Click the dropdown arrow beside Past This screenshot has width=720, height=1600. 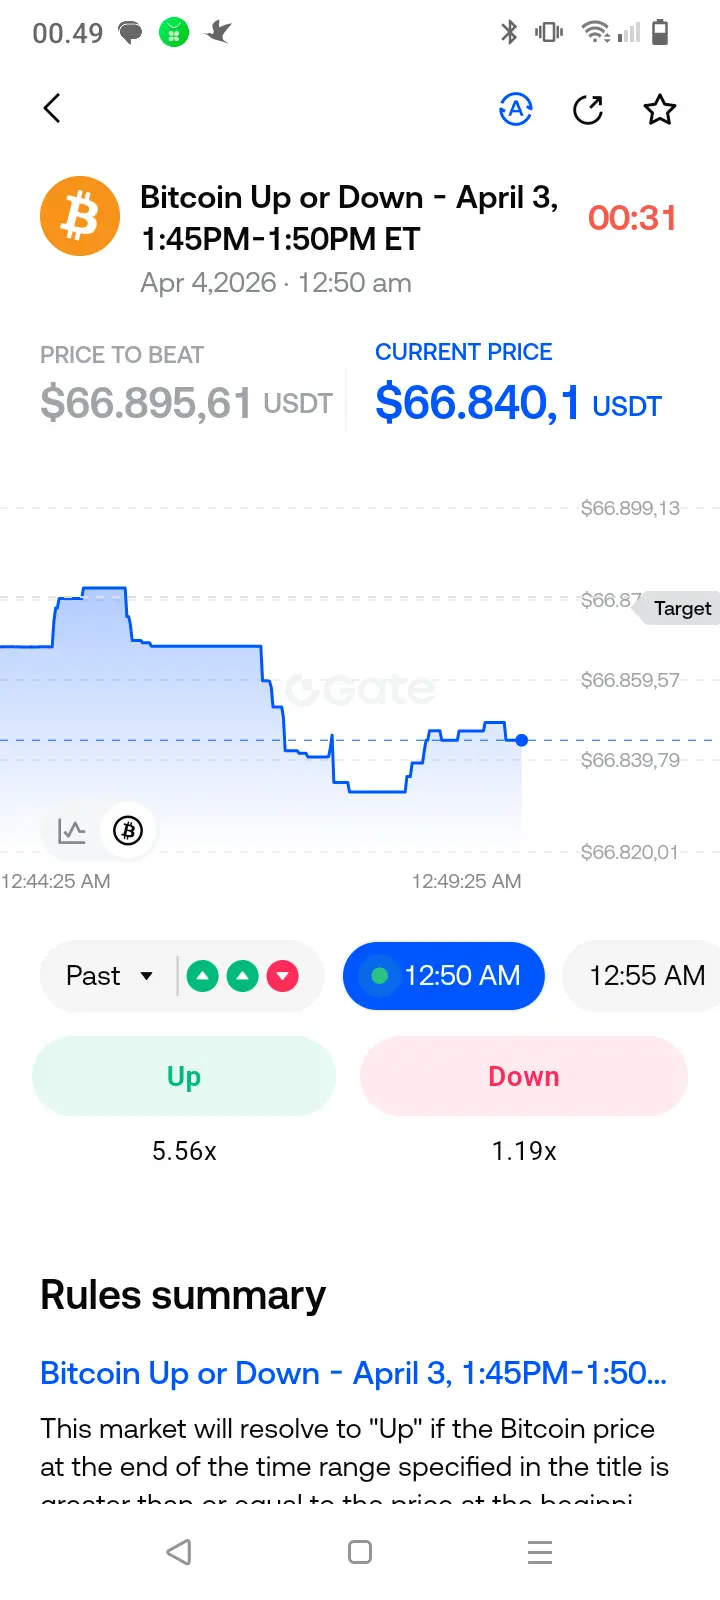click(147, 976)
